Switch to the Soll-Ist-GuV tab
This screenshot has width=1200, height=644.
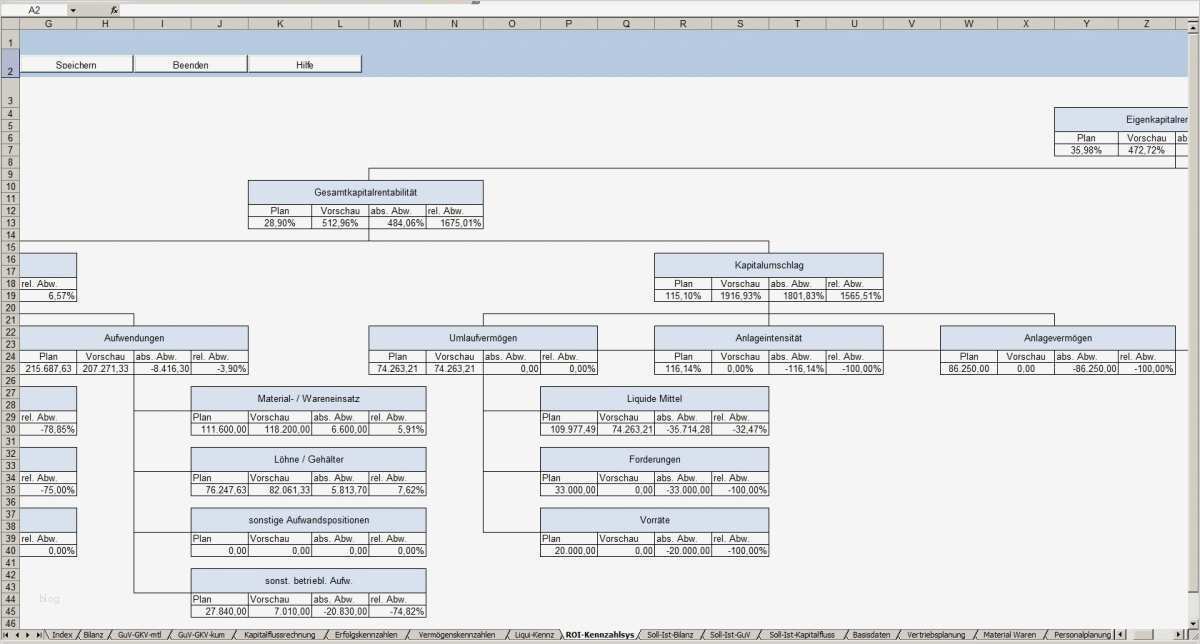(x=731, y=633)
